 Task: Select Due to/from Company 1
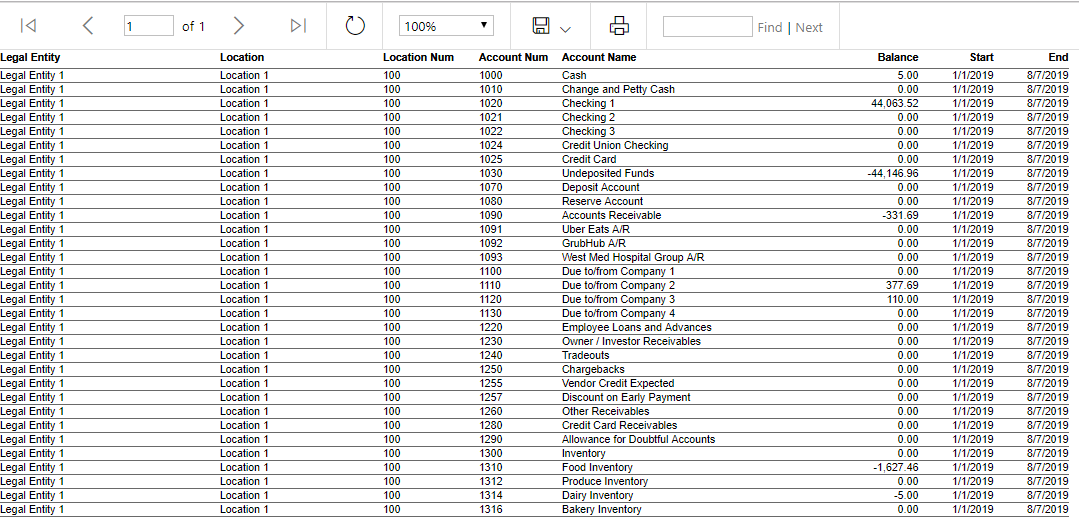(x=619, y=271)
